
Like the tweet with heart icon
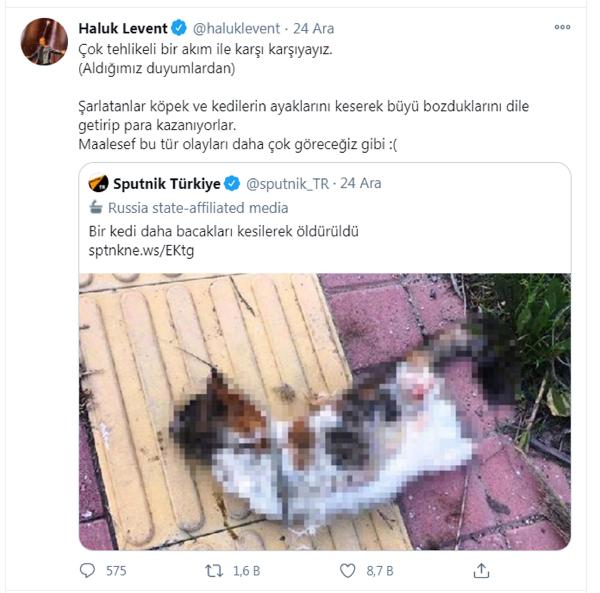[x=347, y=571]
